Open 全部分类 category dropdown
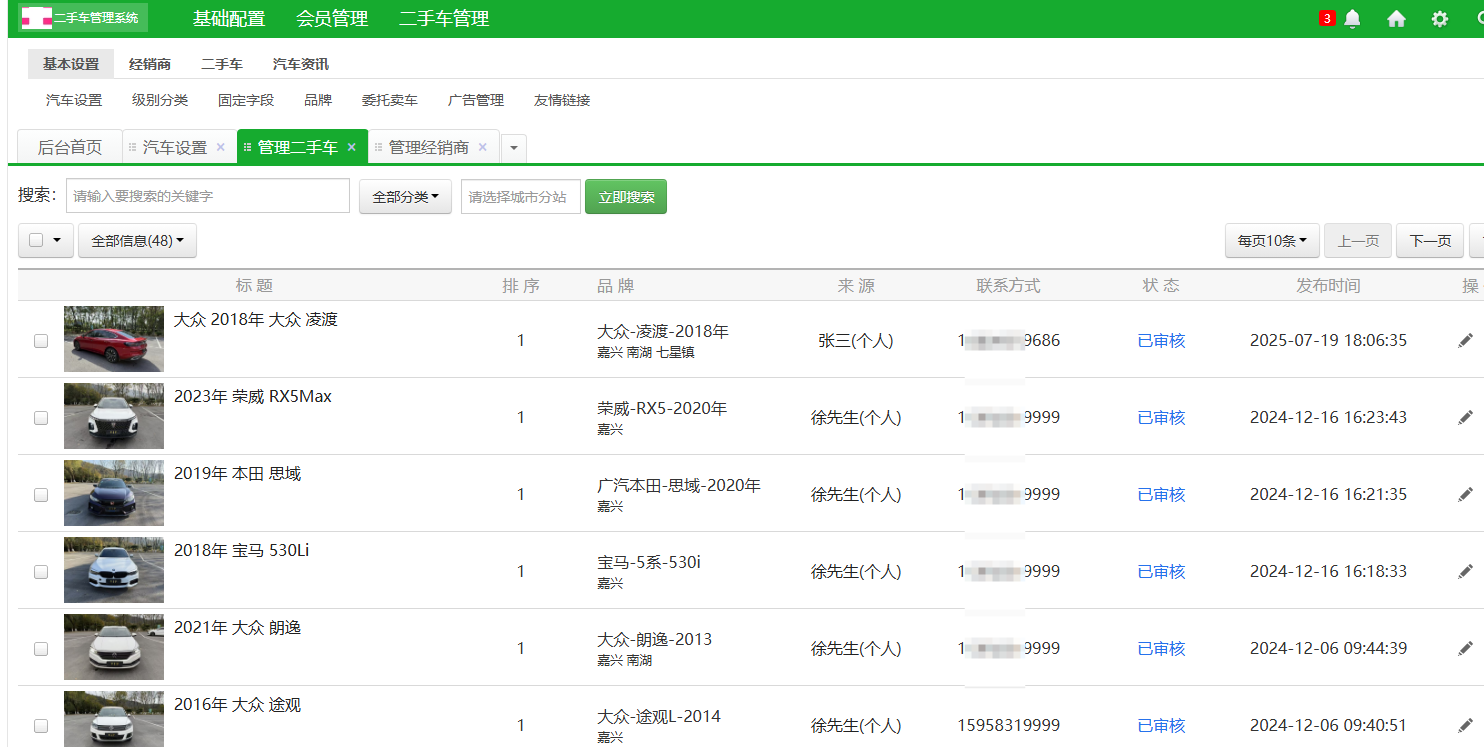Screen dimensions: 1484x747 (405, 197)
